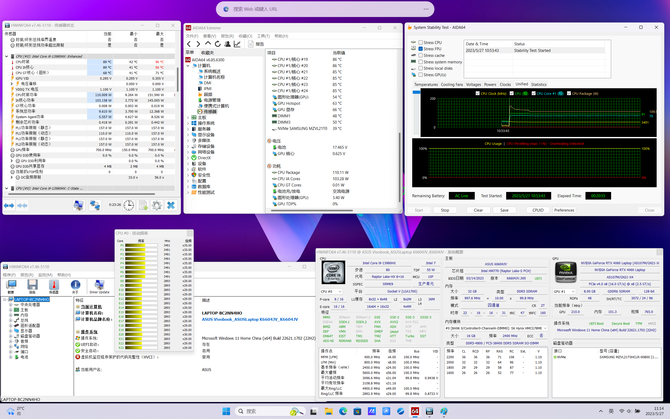This screenshot has width=670, height=419.
Task: Switch to the Statistics tab
Action: pyautogui.click(x=538, y=84)
